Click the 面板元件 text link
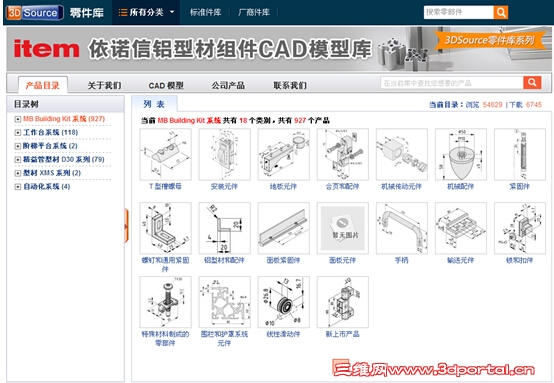Image resolution: width=554 pixels, height=383 pixels. [342, 260]
